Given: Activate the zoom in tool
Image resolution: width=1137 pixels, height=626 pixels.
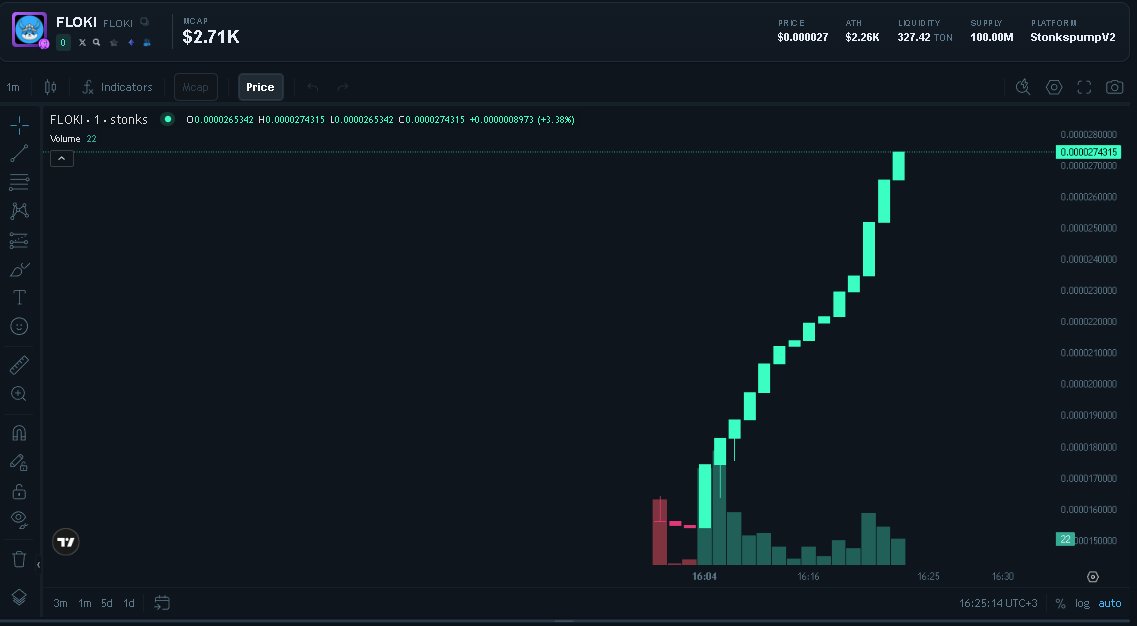Looking at the screenshot, I should 20,394.
